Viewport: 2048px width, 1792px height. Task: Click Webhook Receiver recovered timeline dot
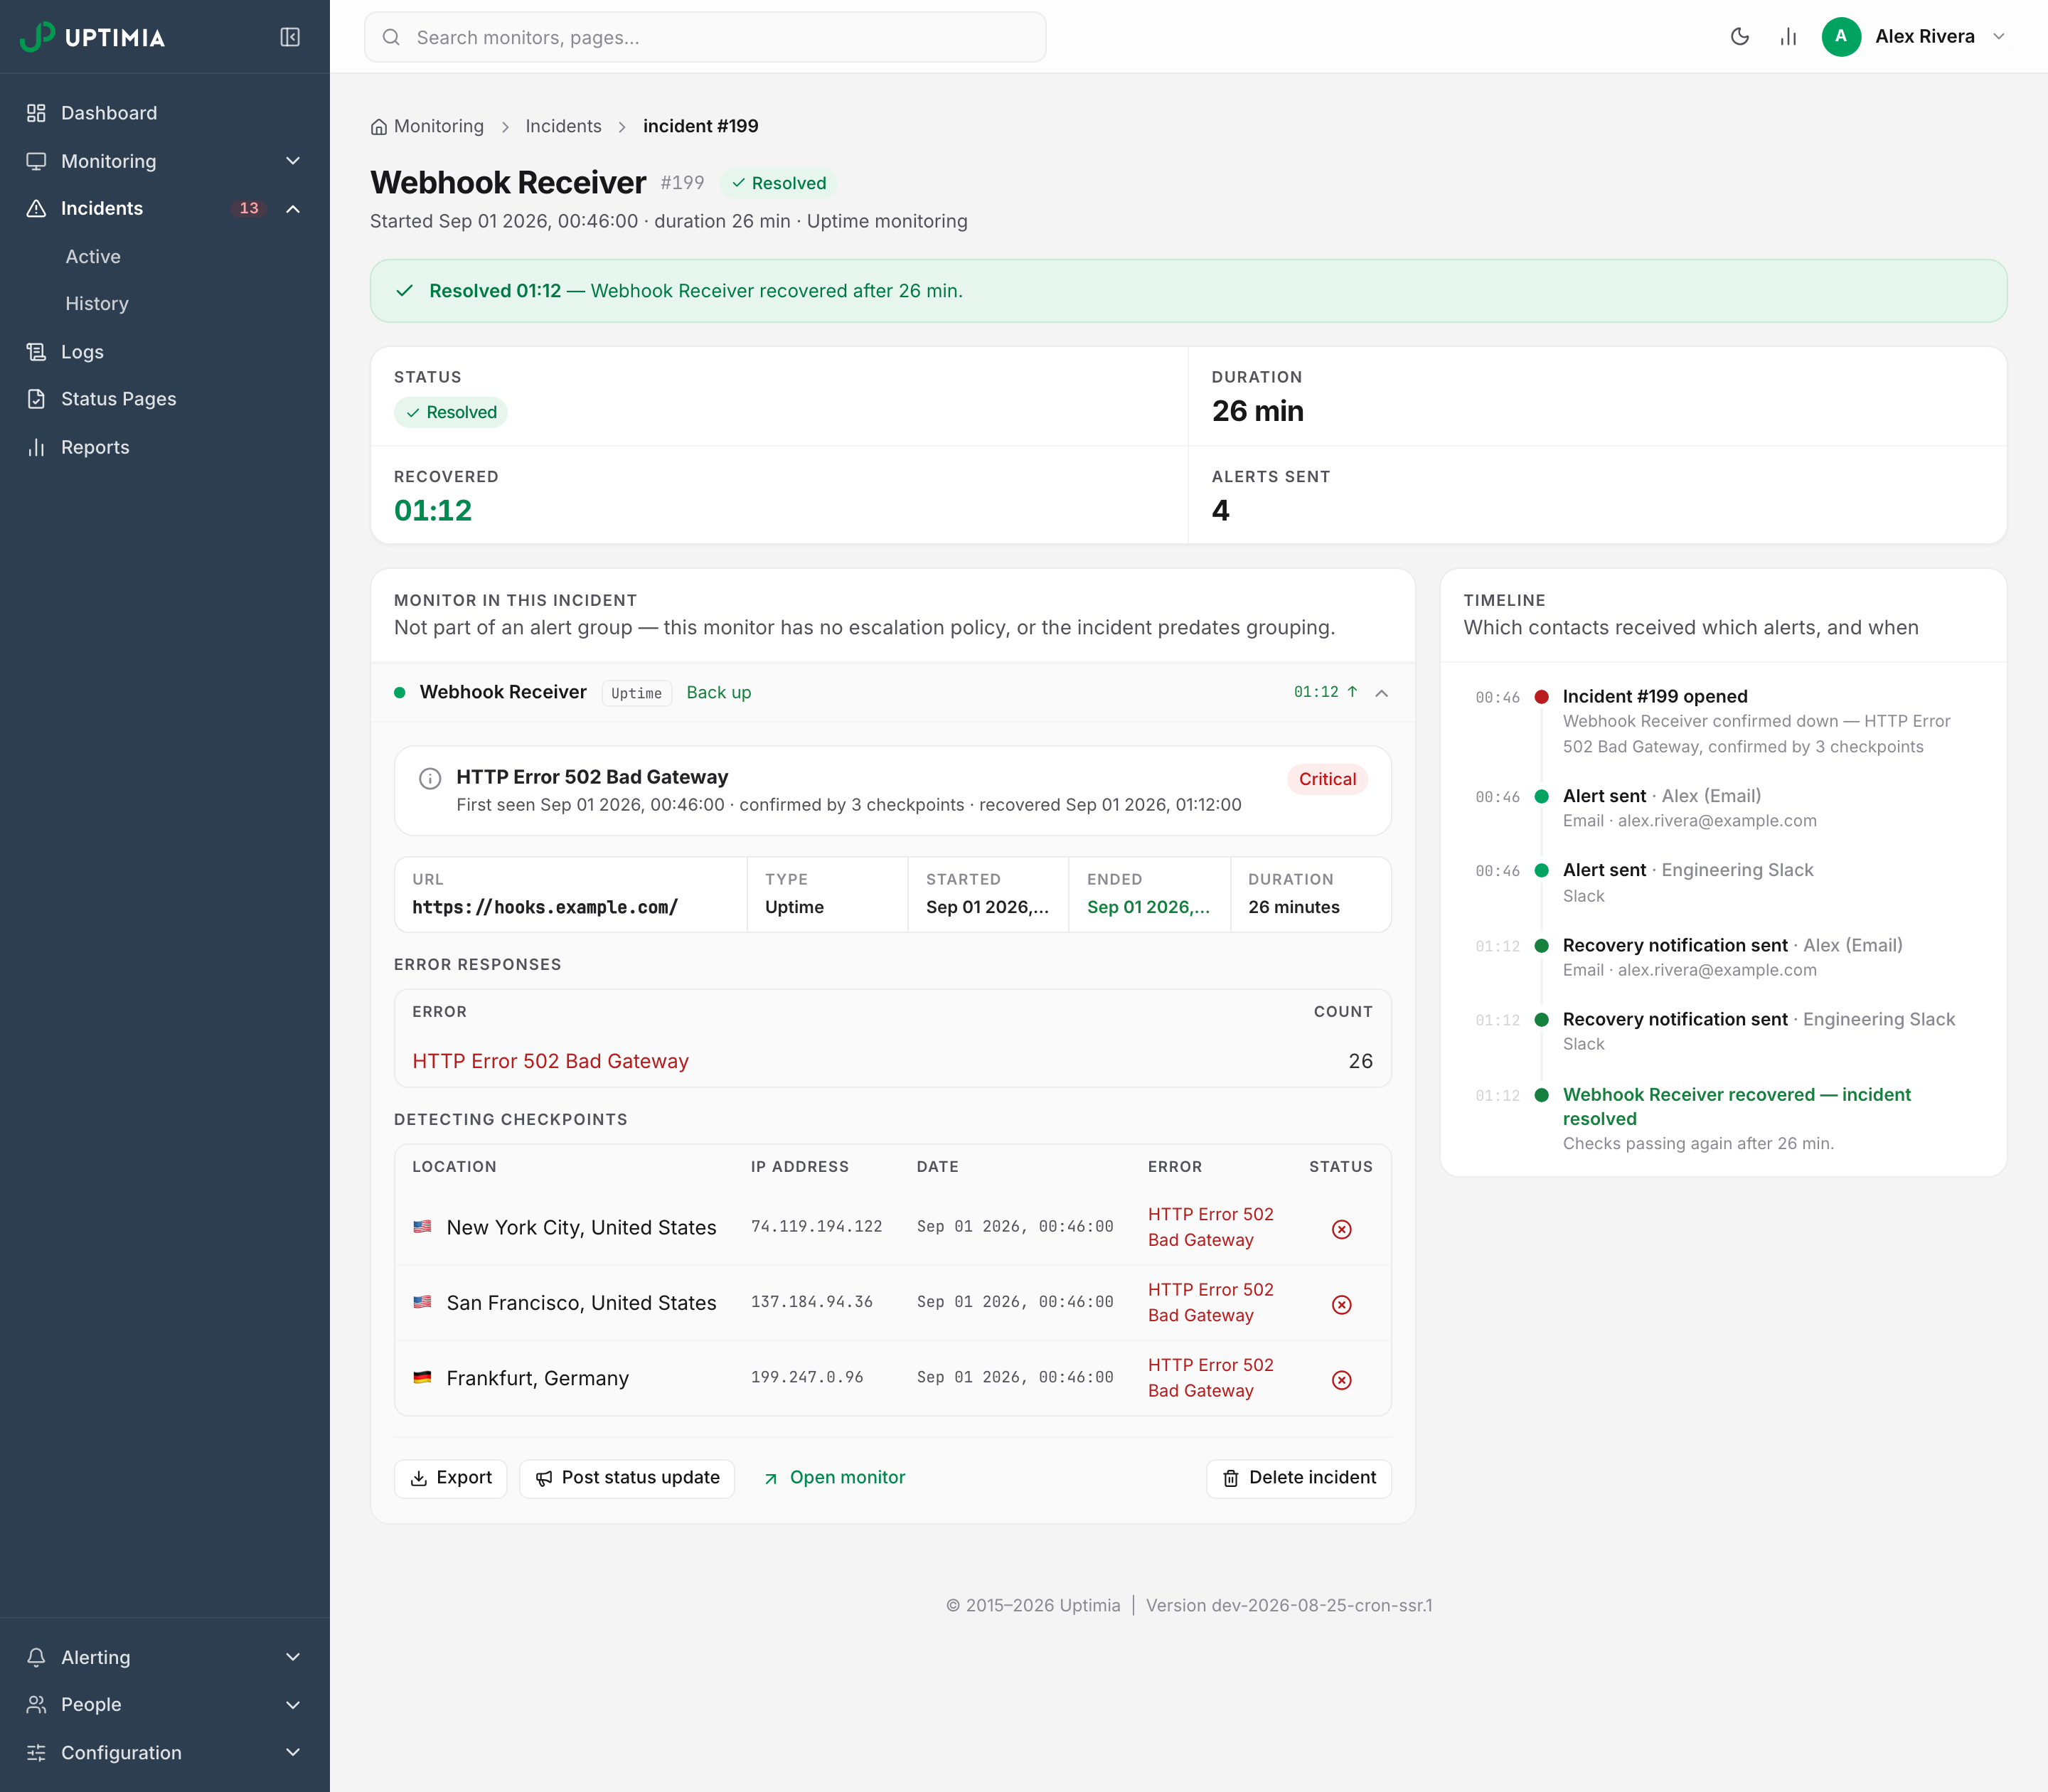1542,1095
